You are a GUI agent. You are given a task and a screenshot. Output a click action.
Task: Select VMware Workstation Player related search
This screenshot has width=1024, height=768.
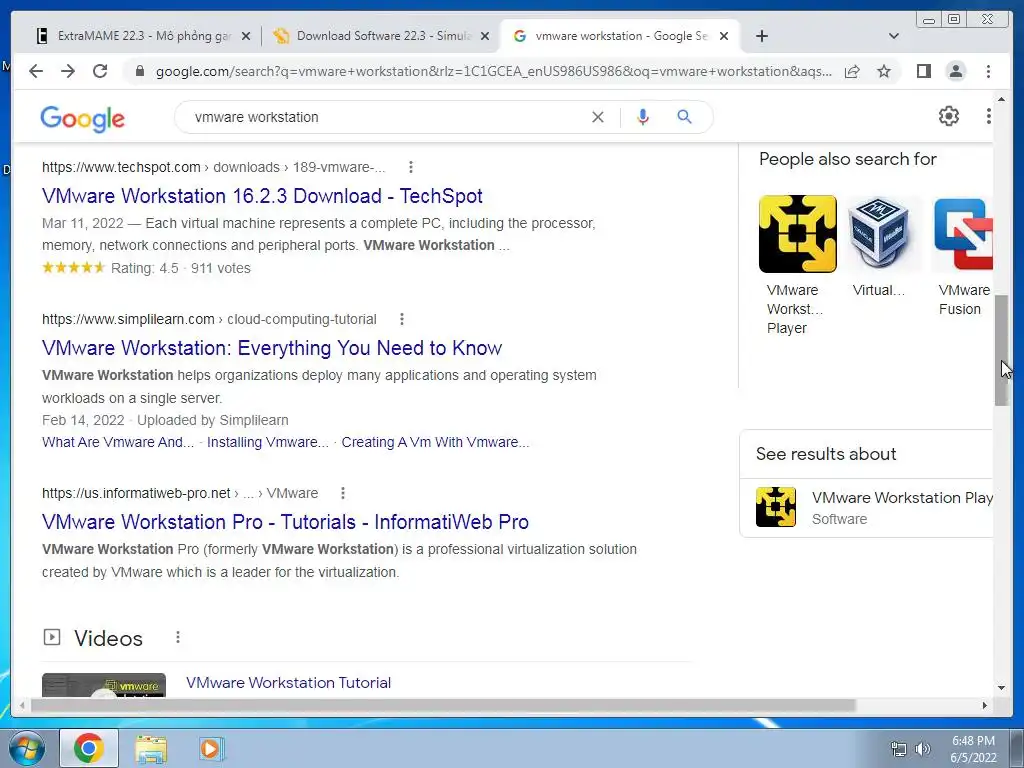click(797, 265)
